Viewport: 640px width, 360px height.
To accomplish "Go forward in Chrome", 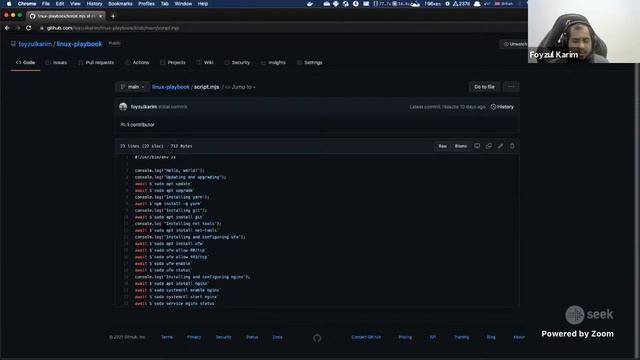I will pos(18,28).
